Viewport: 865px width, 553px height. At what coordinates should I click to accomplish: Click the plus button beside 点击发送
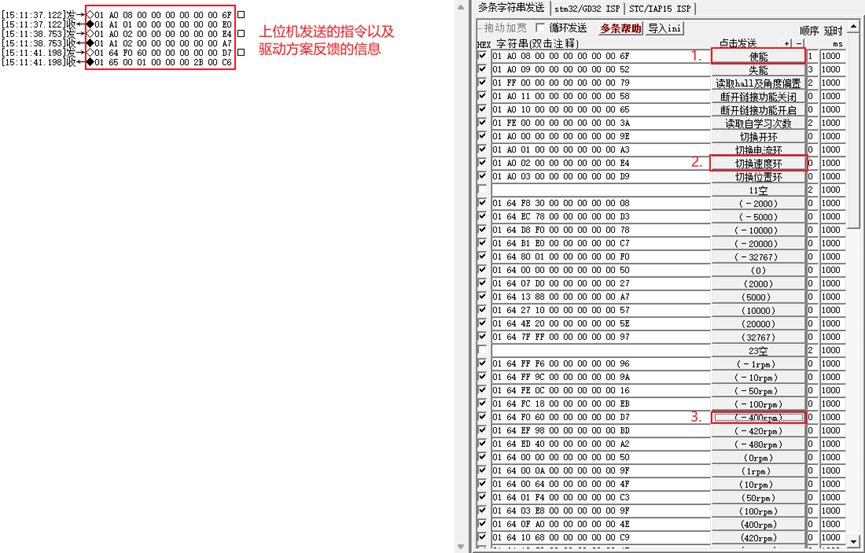coord(787,43)
